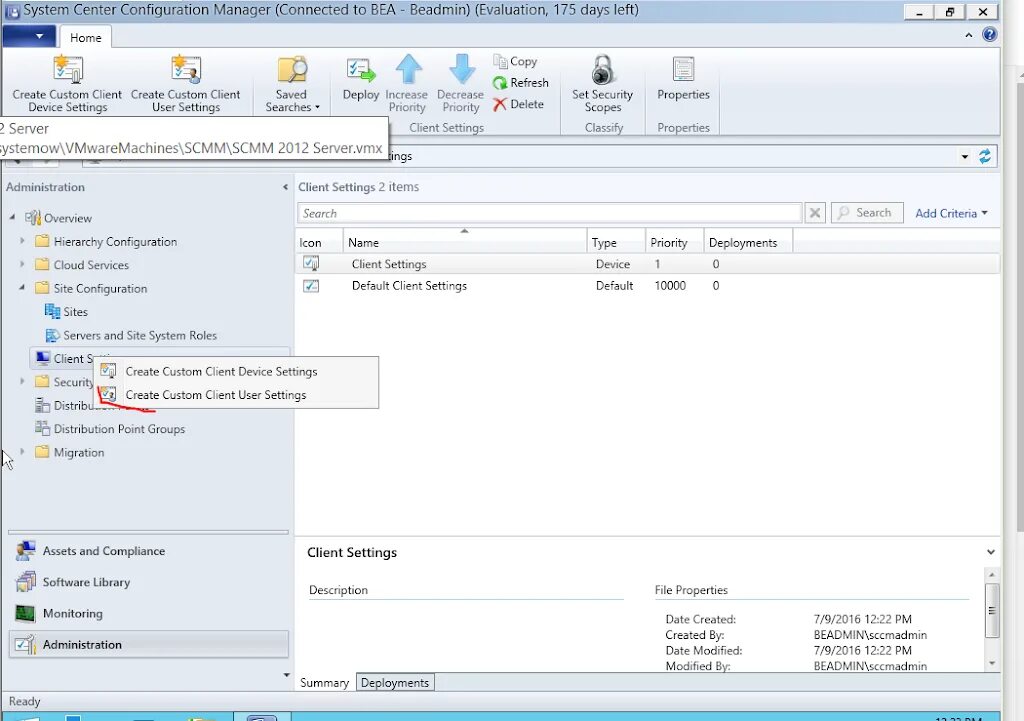Open the navigation pane options arrow
The width and height of the screenshot is (1024, 721).
click(x=286, y=675)
